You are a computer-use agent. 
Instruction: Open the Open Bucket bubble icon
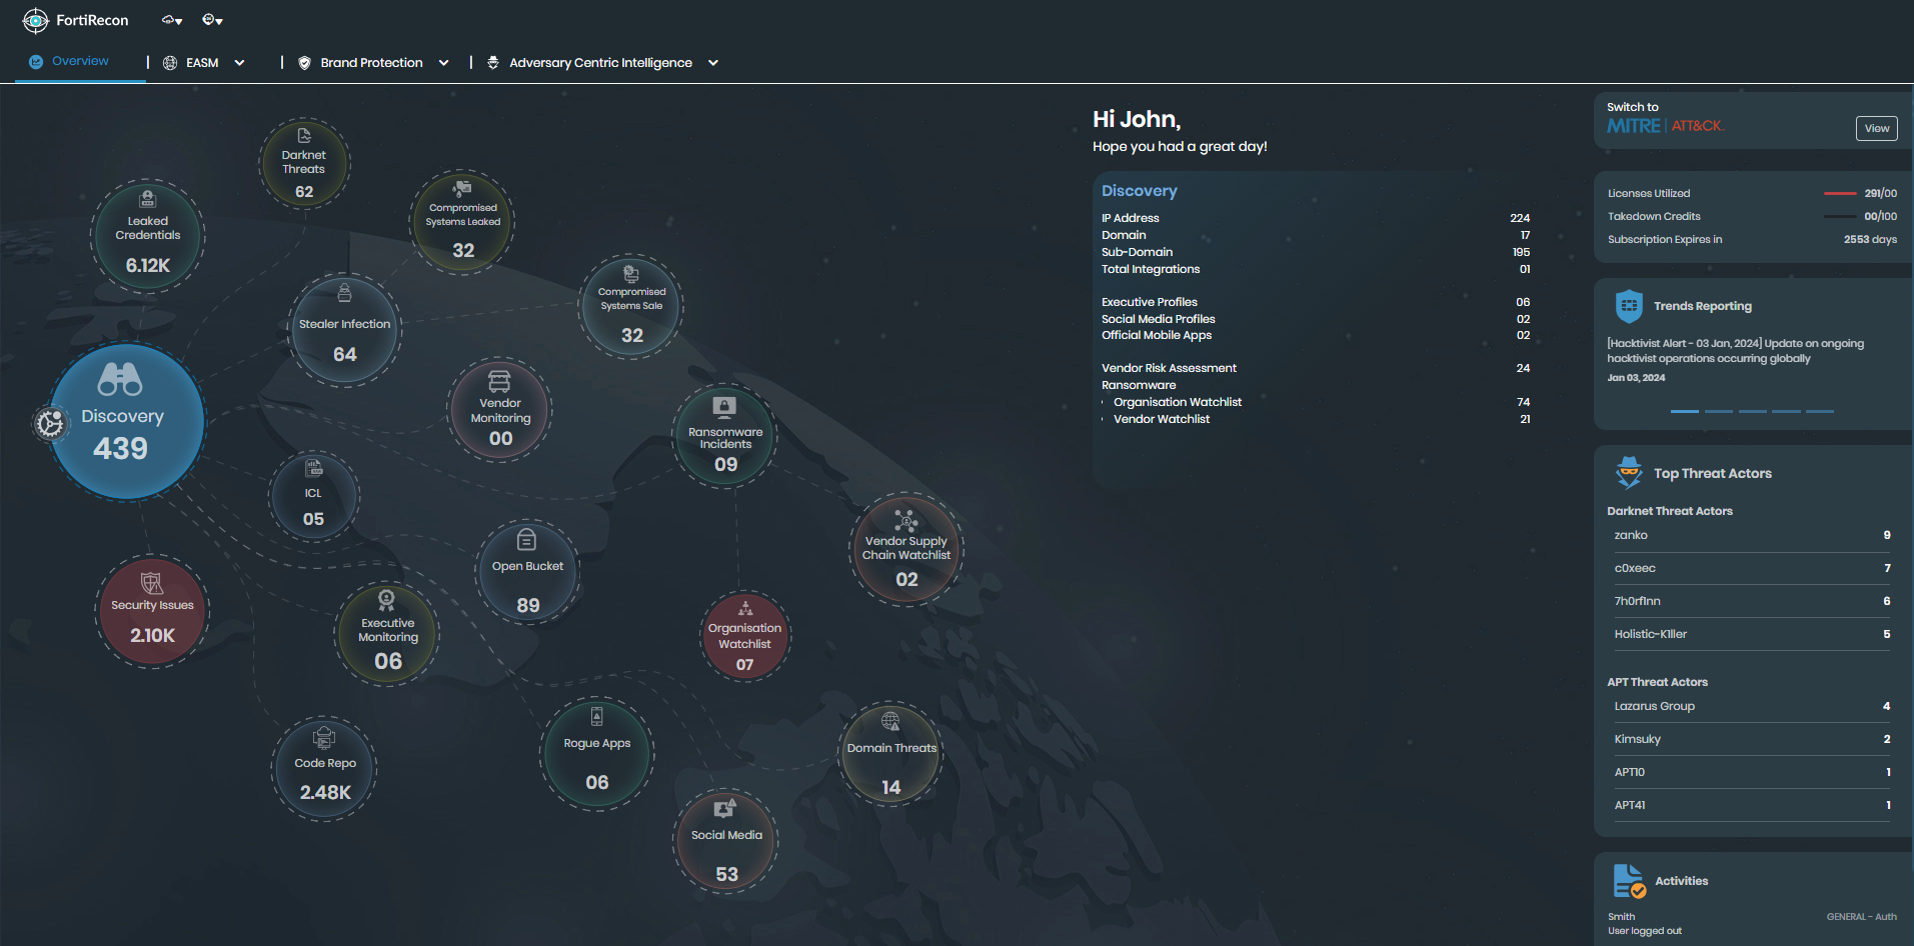(x=527, y=540)
